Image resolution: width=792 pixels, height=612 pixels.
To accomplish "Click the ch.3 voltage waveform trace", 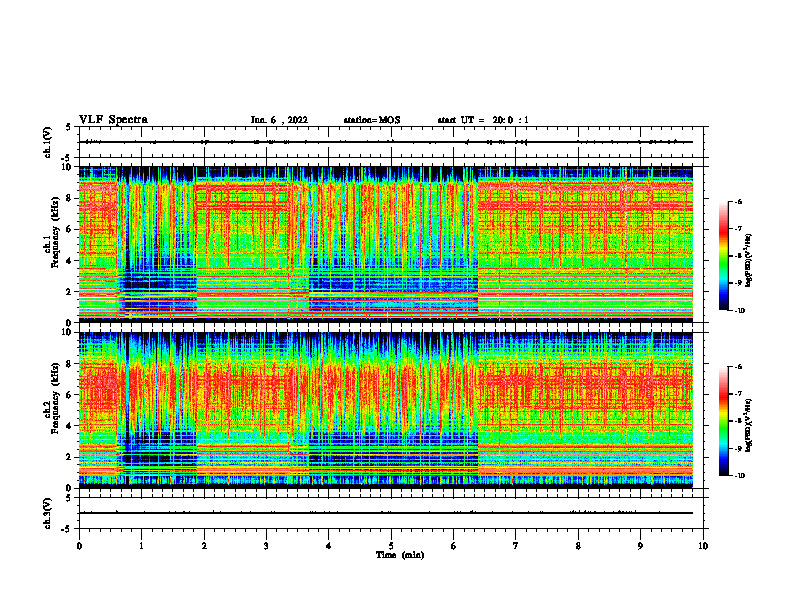I will tap(386, 513).
